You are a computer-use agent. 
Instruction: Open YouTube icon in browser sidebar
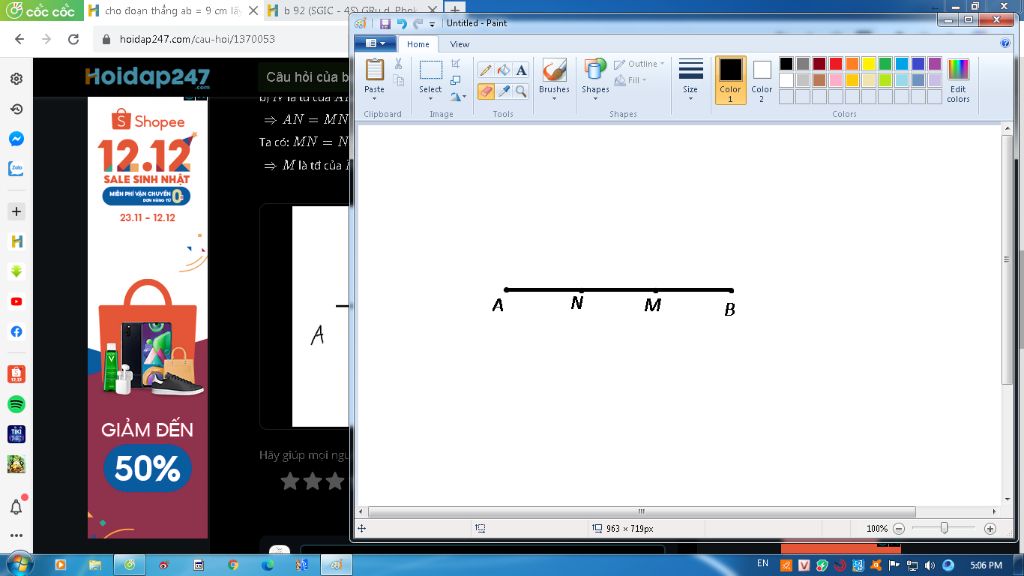coord(16,302)
